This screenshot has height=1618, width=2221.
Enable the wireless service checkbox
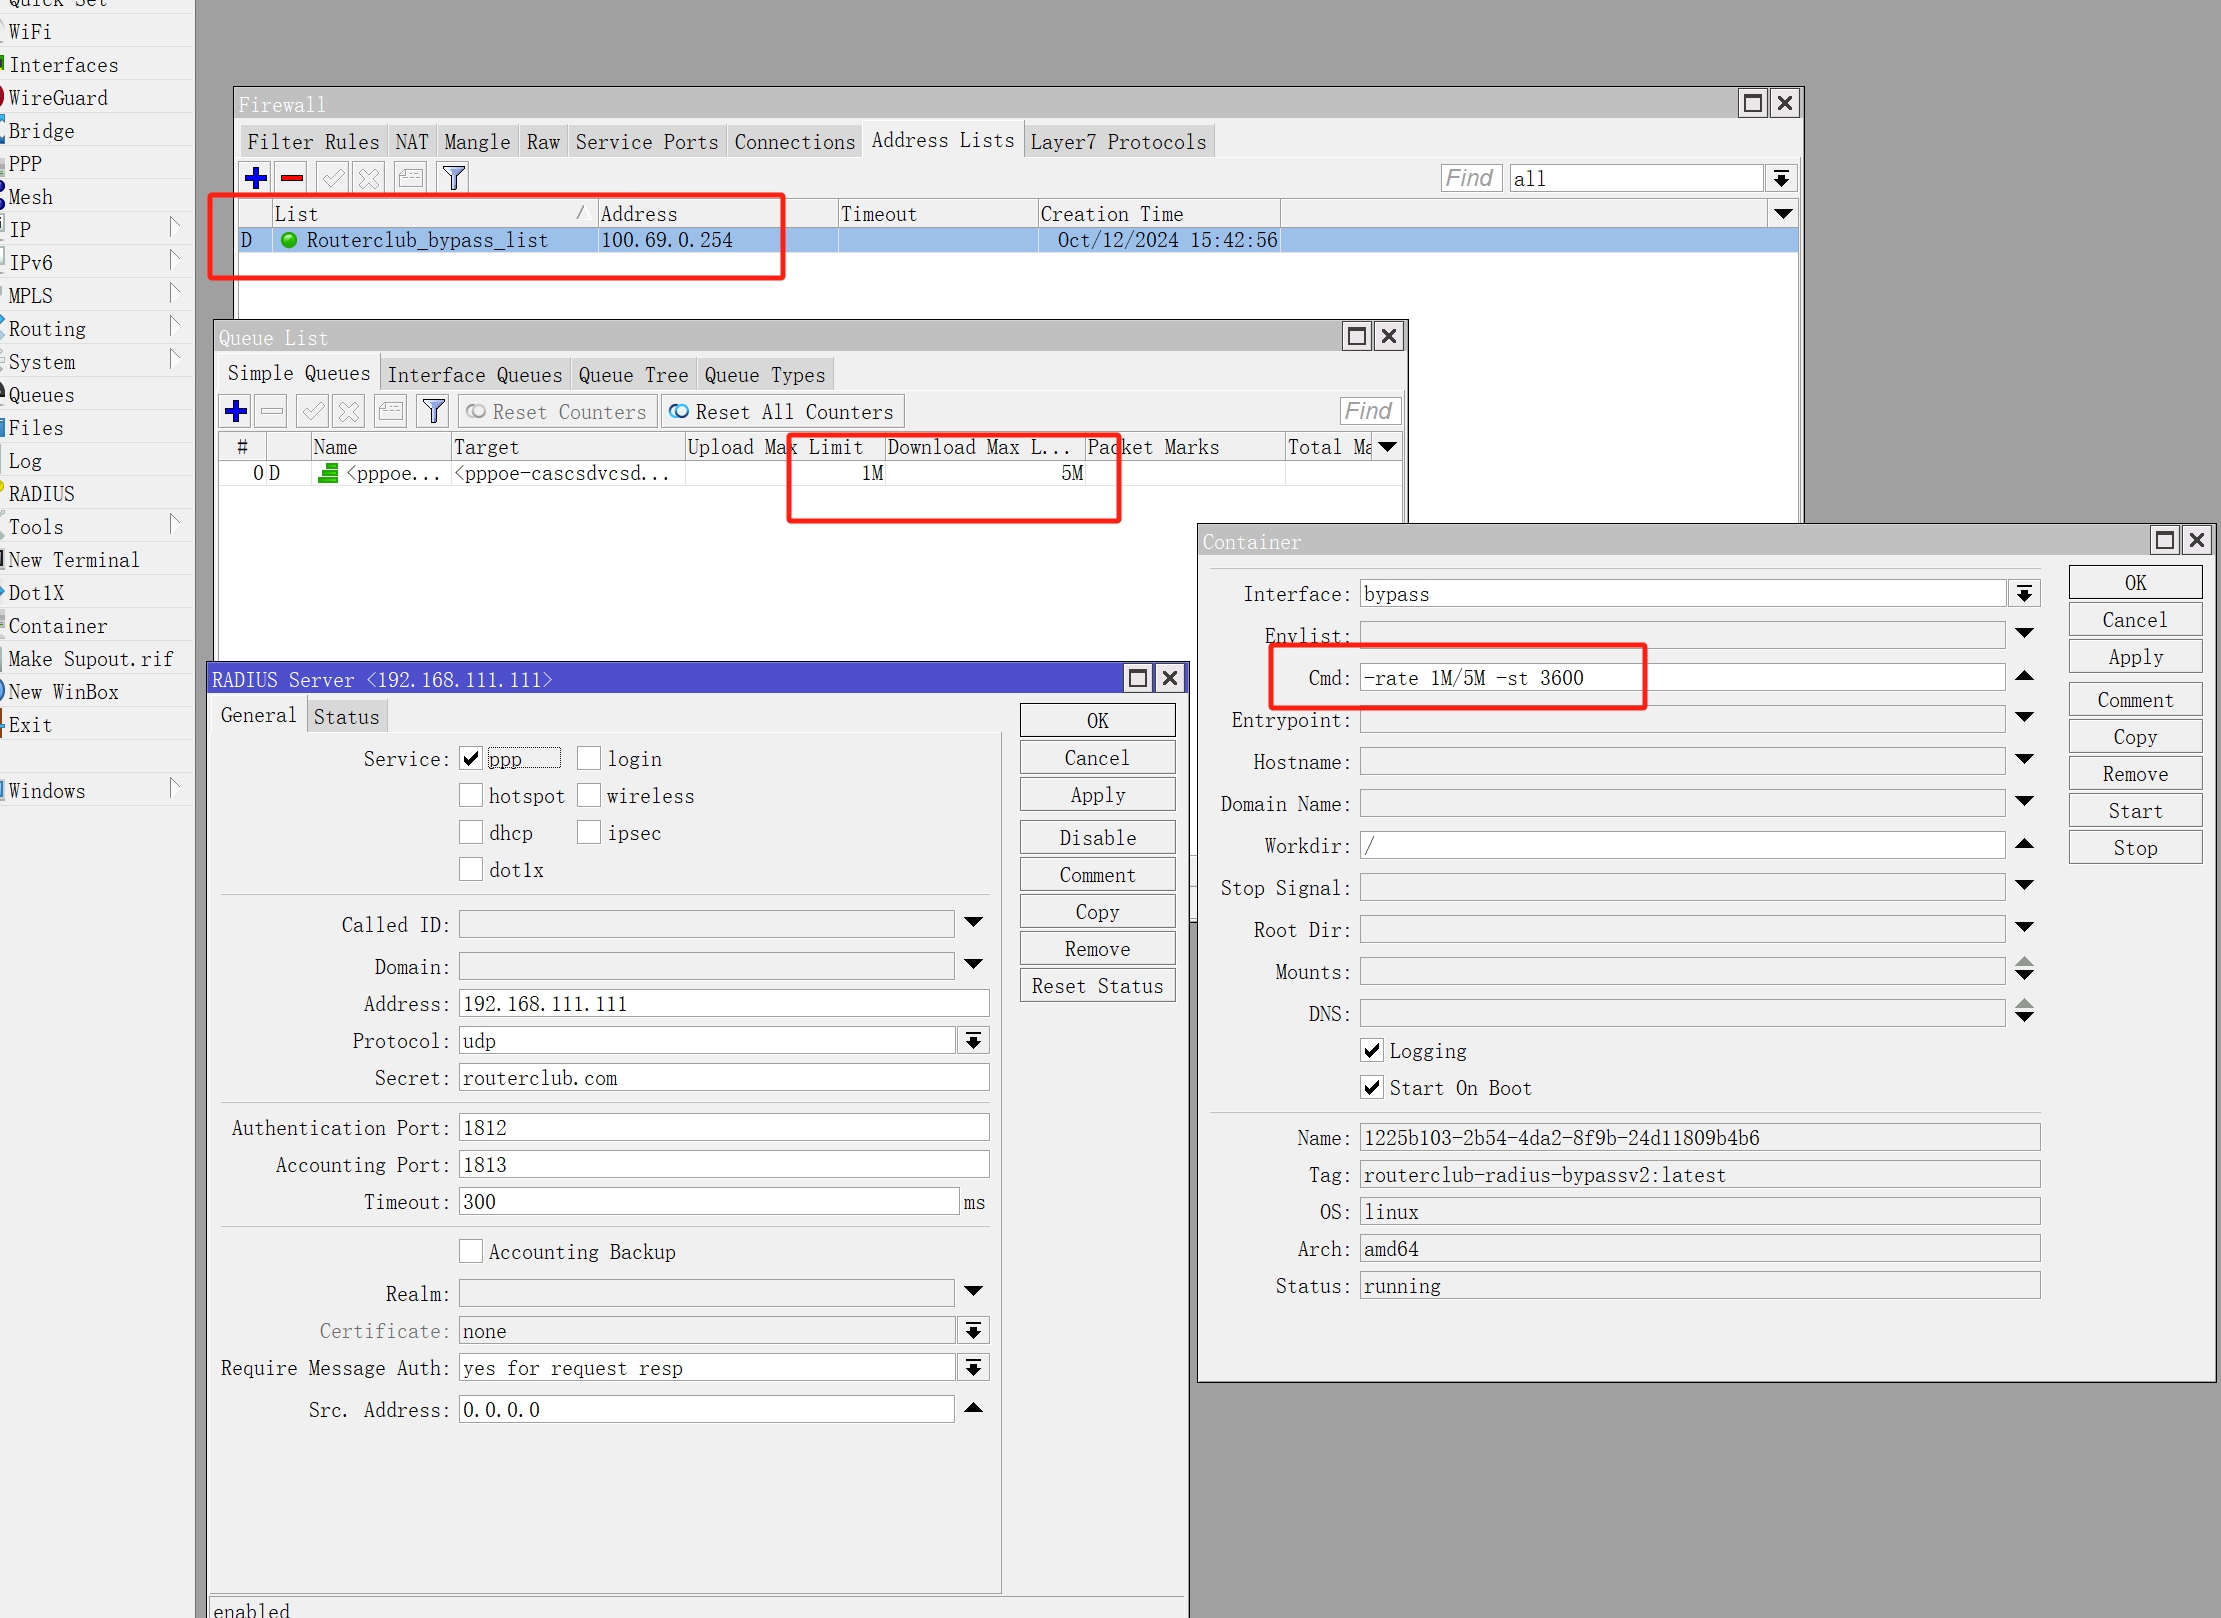pos(589,795)
